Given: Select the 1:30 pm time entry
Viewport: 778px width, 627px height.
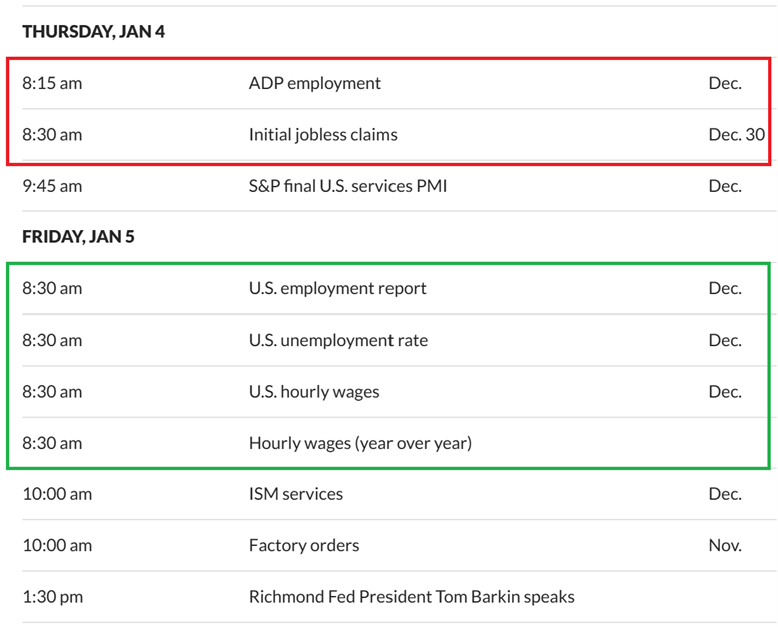Looking at the screenshot, I should pos(52,597).
